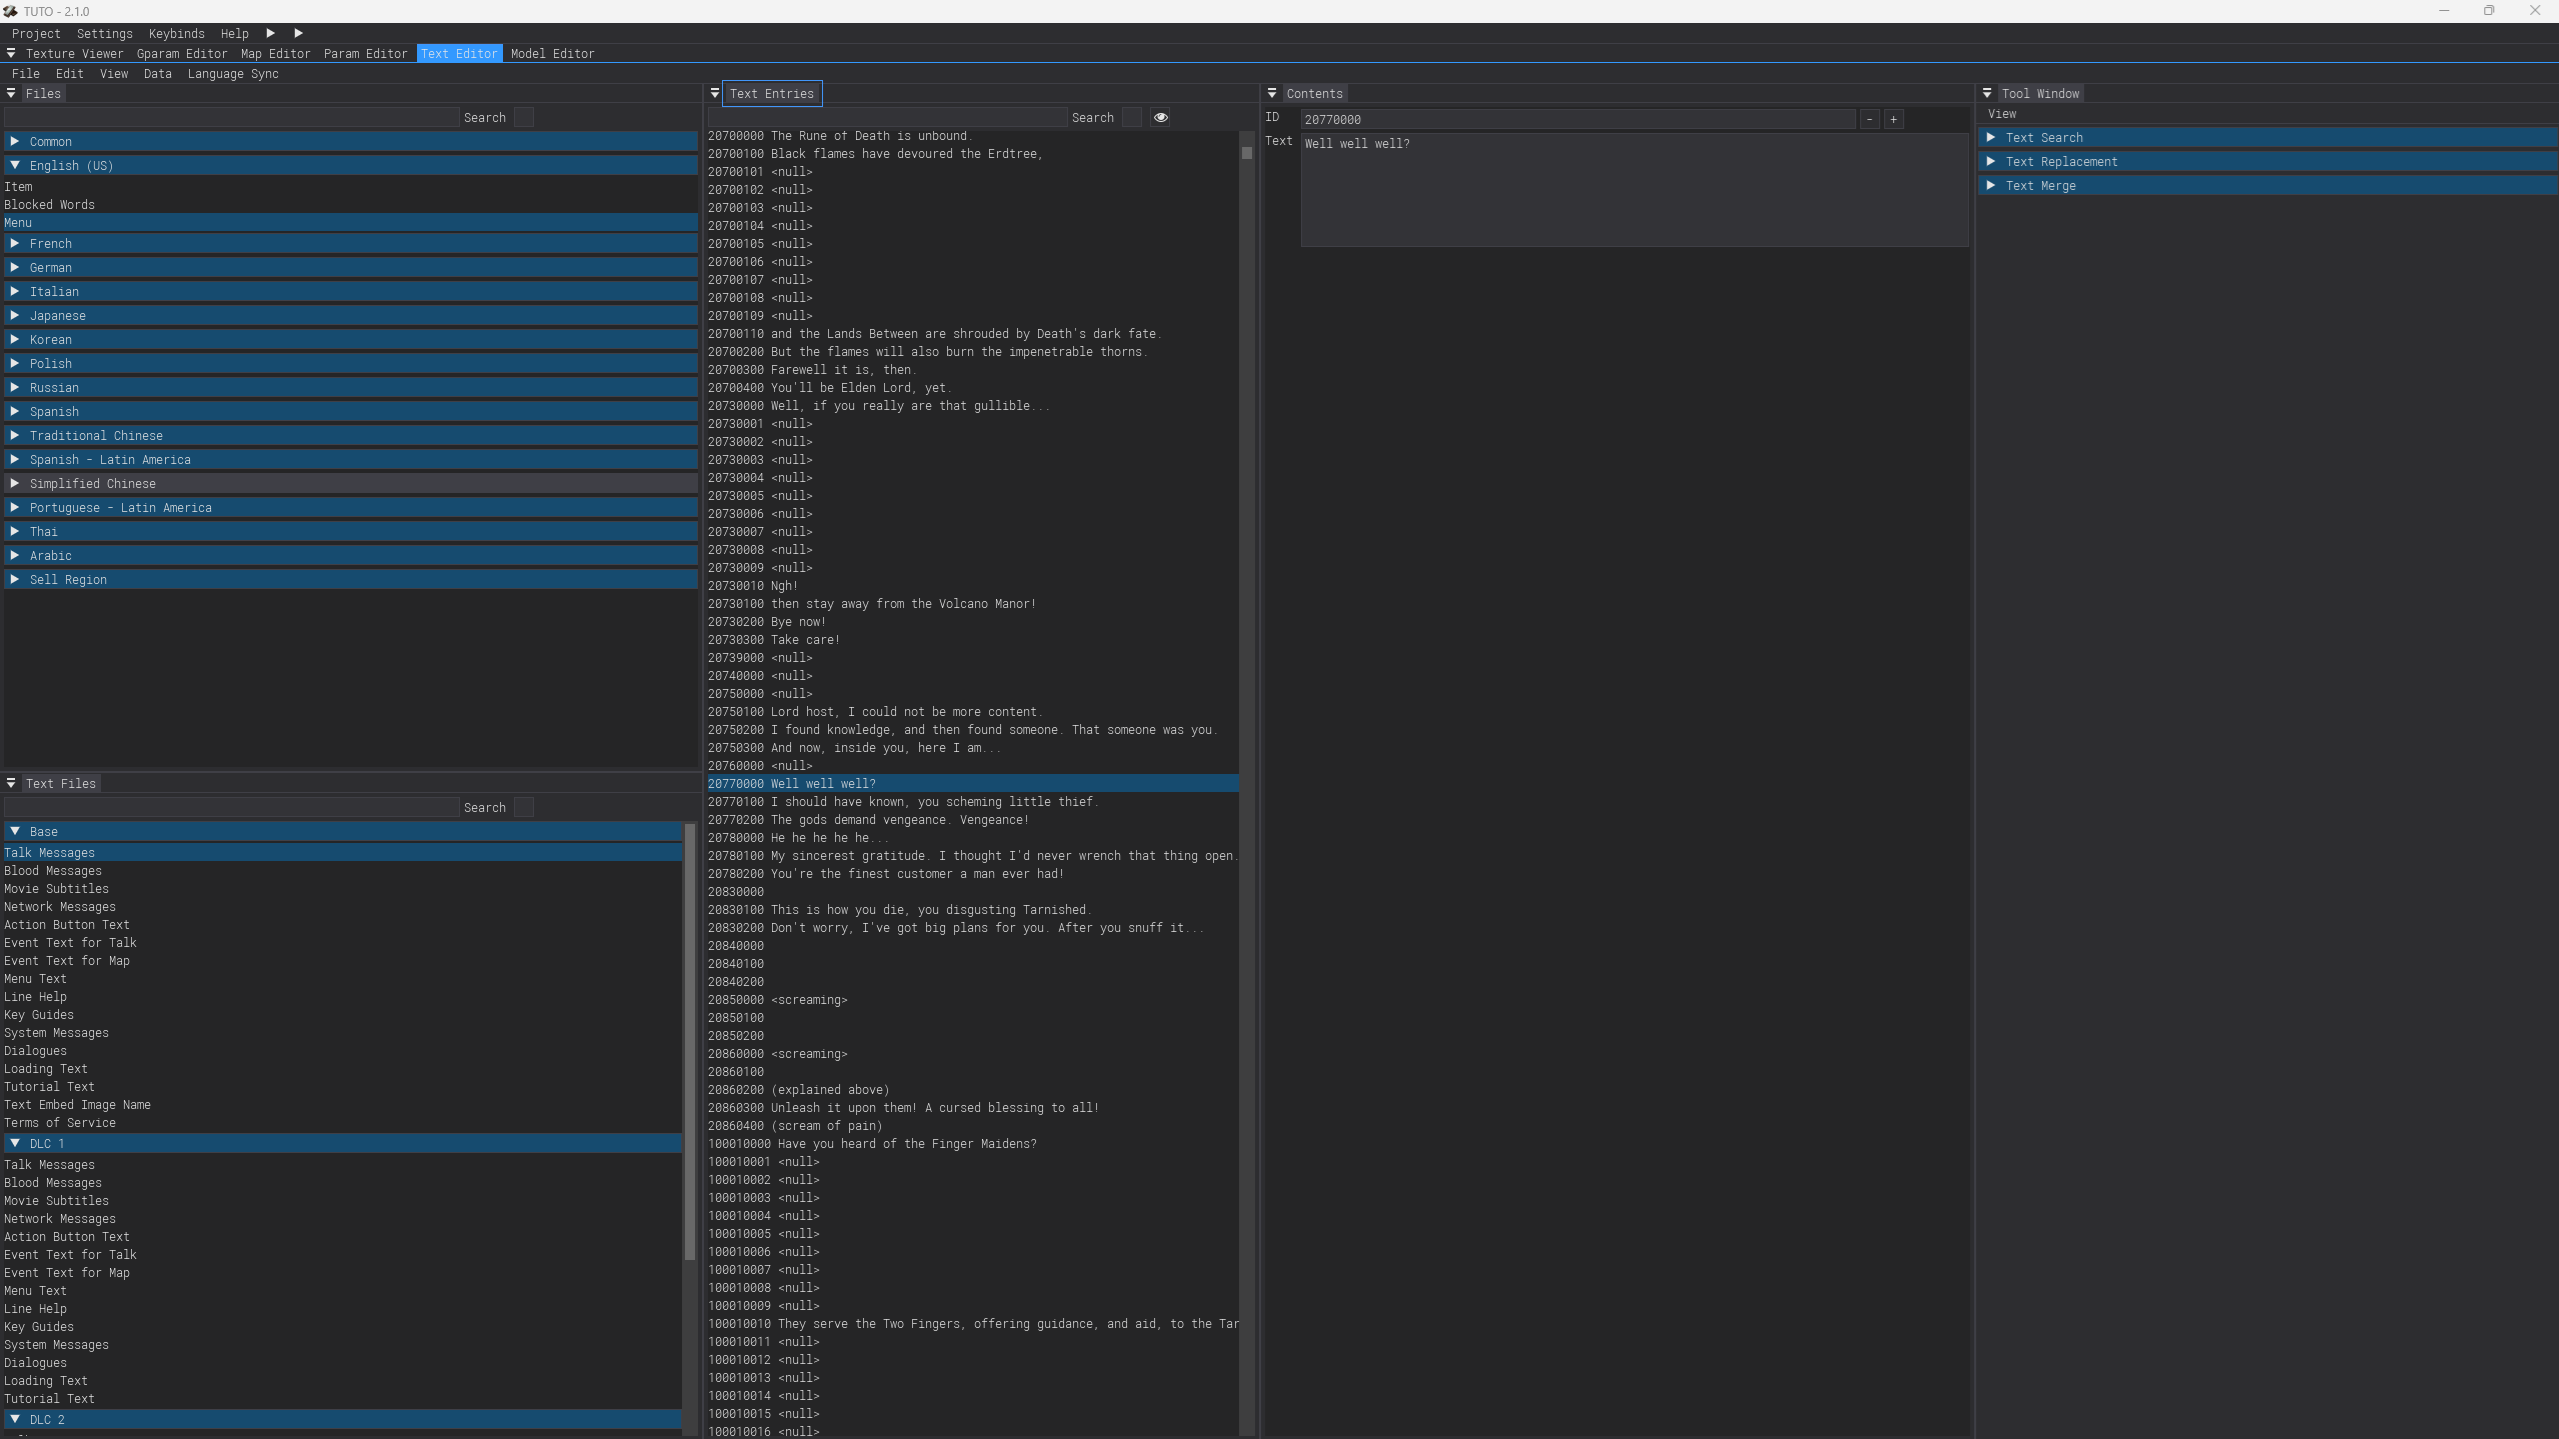Select entry 20700000 'The Rune of Death is unbound'
The height and width of the screenshot is (1439, 2559).
click(x=972, y=136)
